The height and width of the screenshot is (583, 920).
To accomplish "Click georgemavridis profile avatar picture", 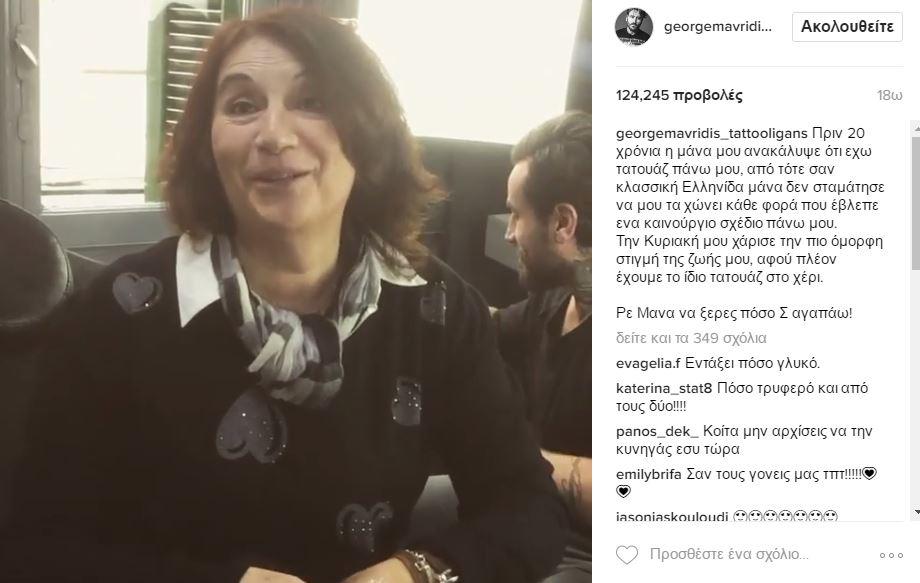I will coord(634,27).
